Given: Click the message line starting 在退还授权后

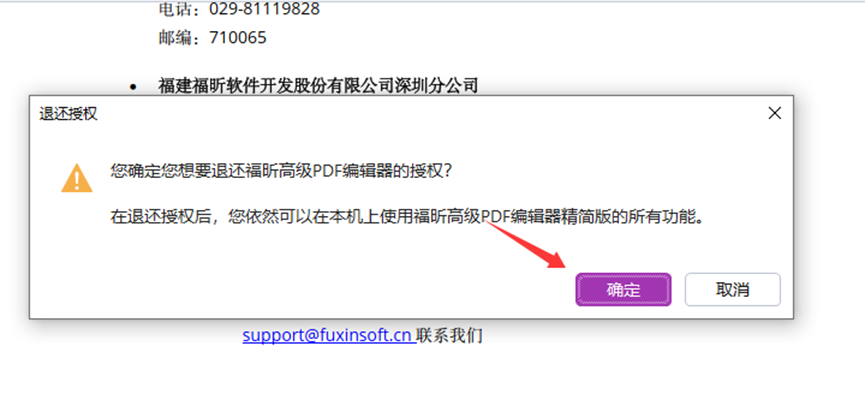Looking at the screenshot, I should [408, 217].
